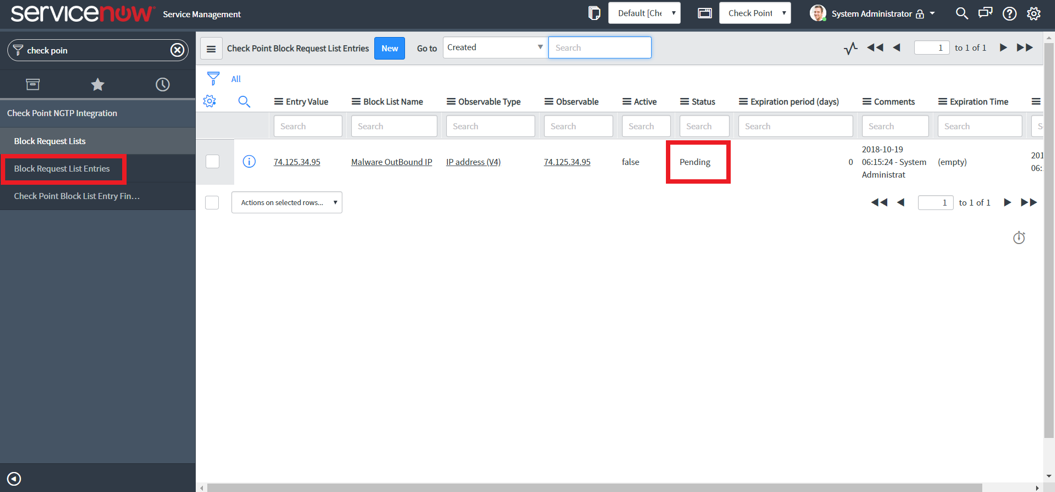This screenshot has width=1055, height=492.
Task: Click the ServiceNow logo
Action: pos(83,13)
